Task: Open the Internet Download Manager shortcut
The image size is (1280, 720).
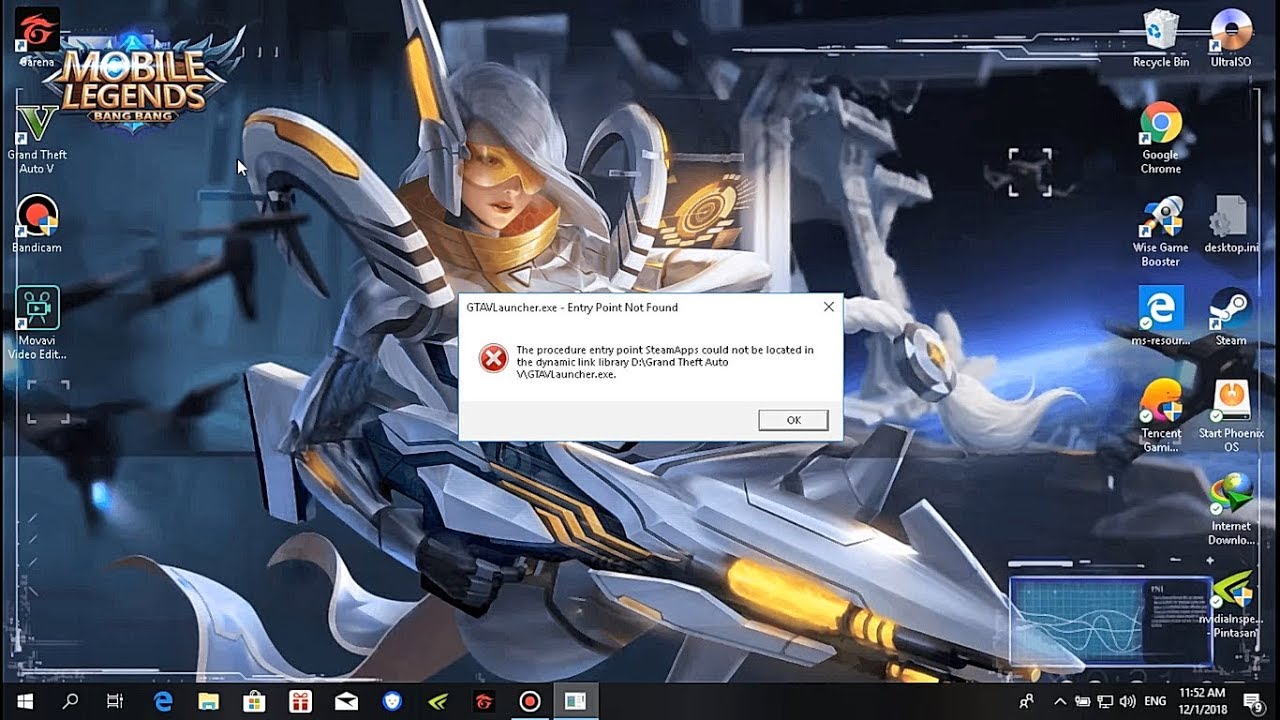Action: 1231,509
